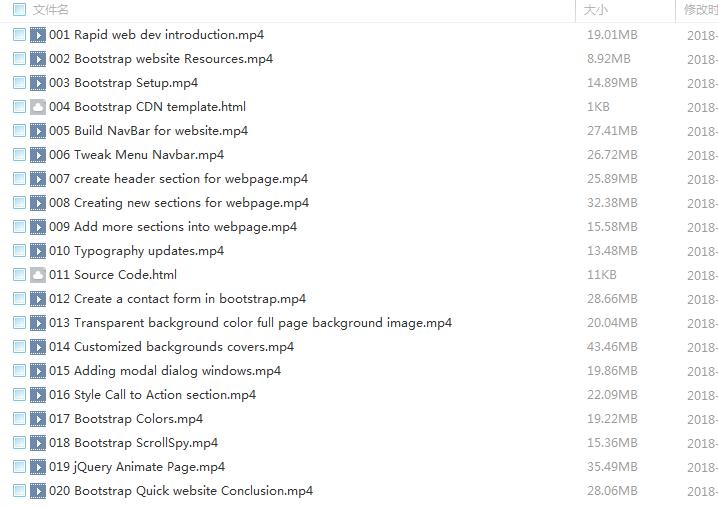
Task: Open 003 Bootstrap Setup.mp4 file
Action: pos(124,83)
